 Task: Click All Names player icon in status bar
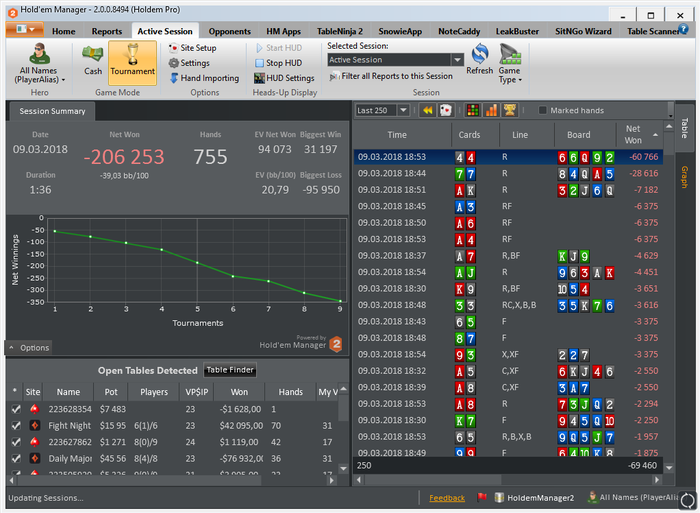592,497
